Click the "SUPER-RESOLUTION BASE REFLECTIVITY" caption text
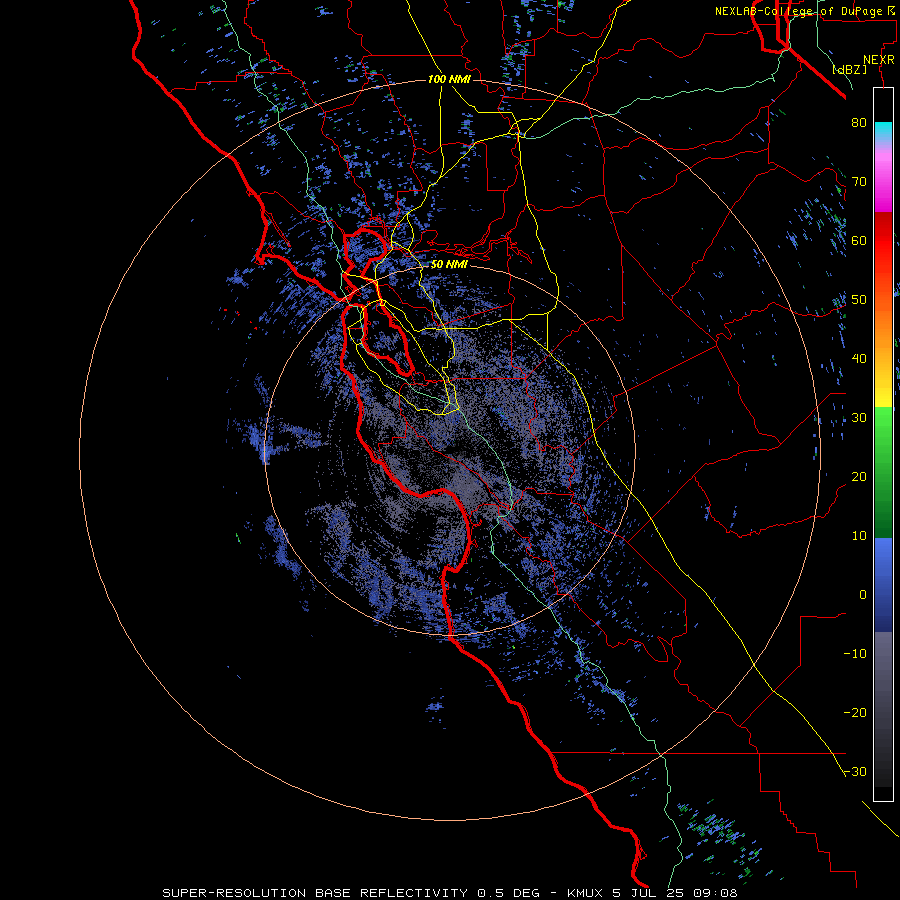Image resolution: width=900 pixels, height=900 pixels. 315,893
